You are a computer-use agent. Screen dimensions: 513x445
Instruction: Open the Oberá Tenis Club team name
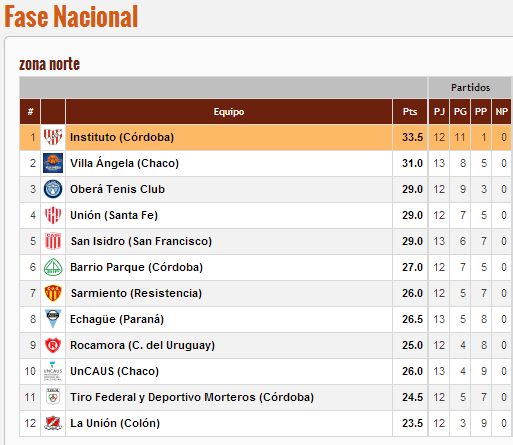click(117, 189)
